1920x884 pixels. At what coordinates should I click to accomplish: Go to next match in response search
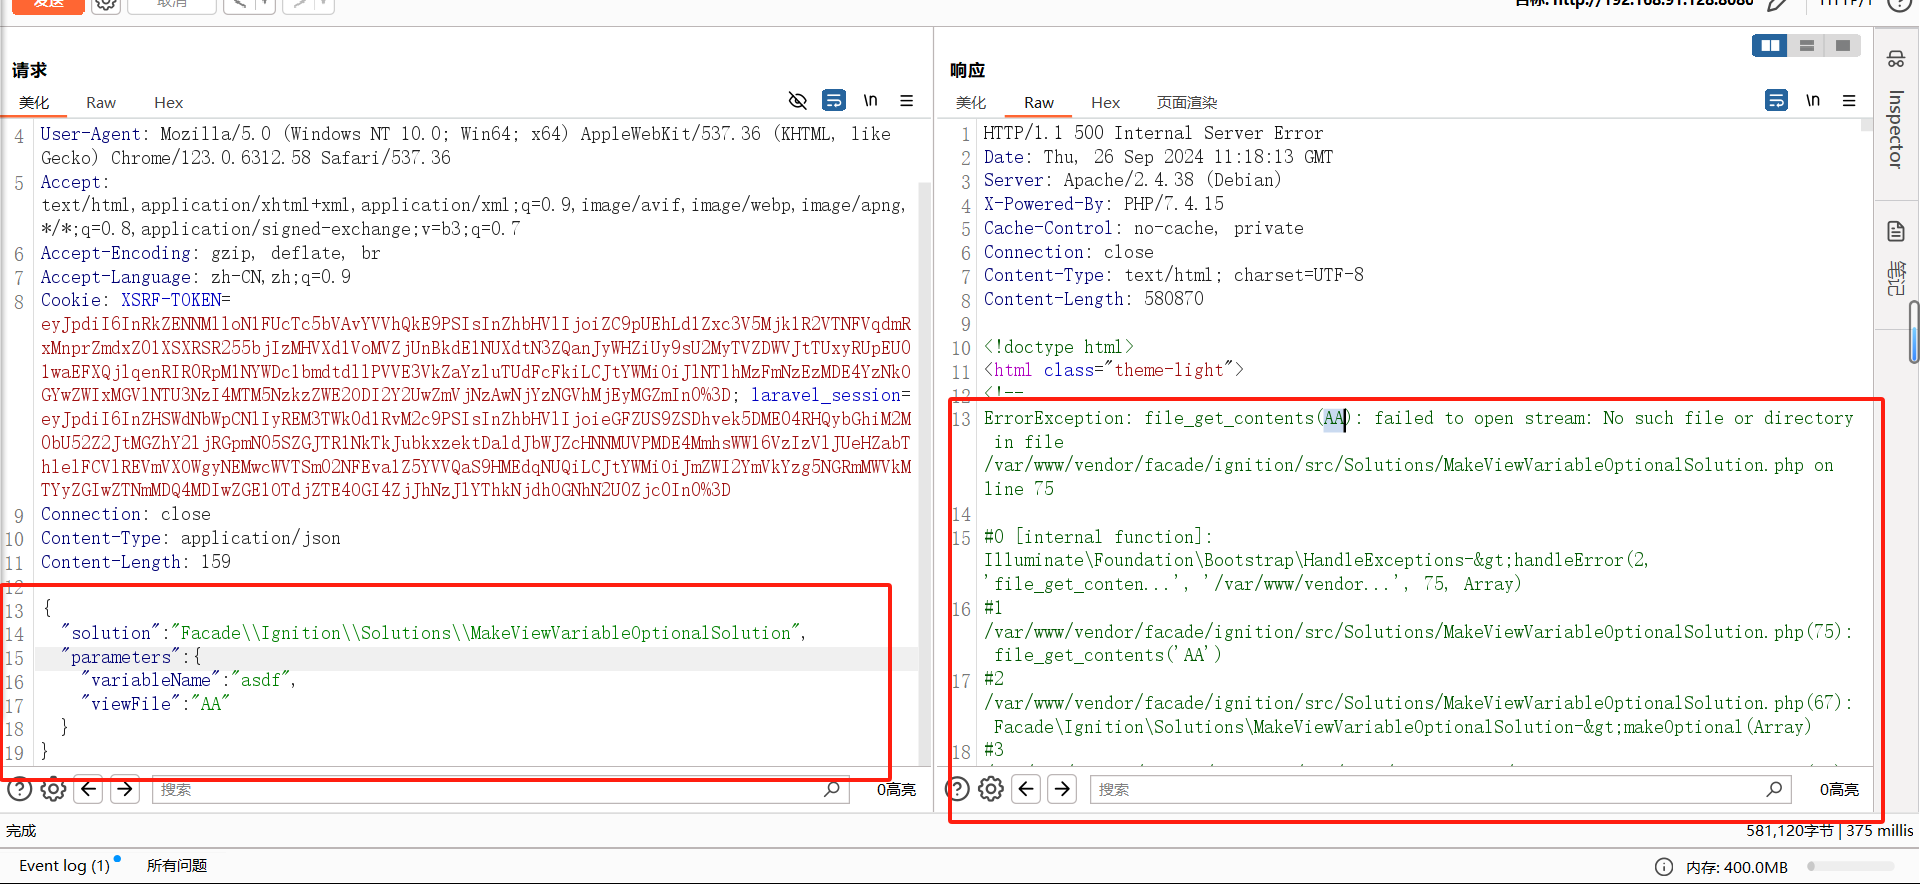click(1062, 790)
